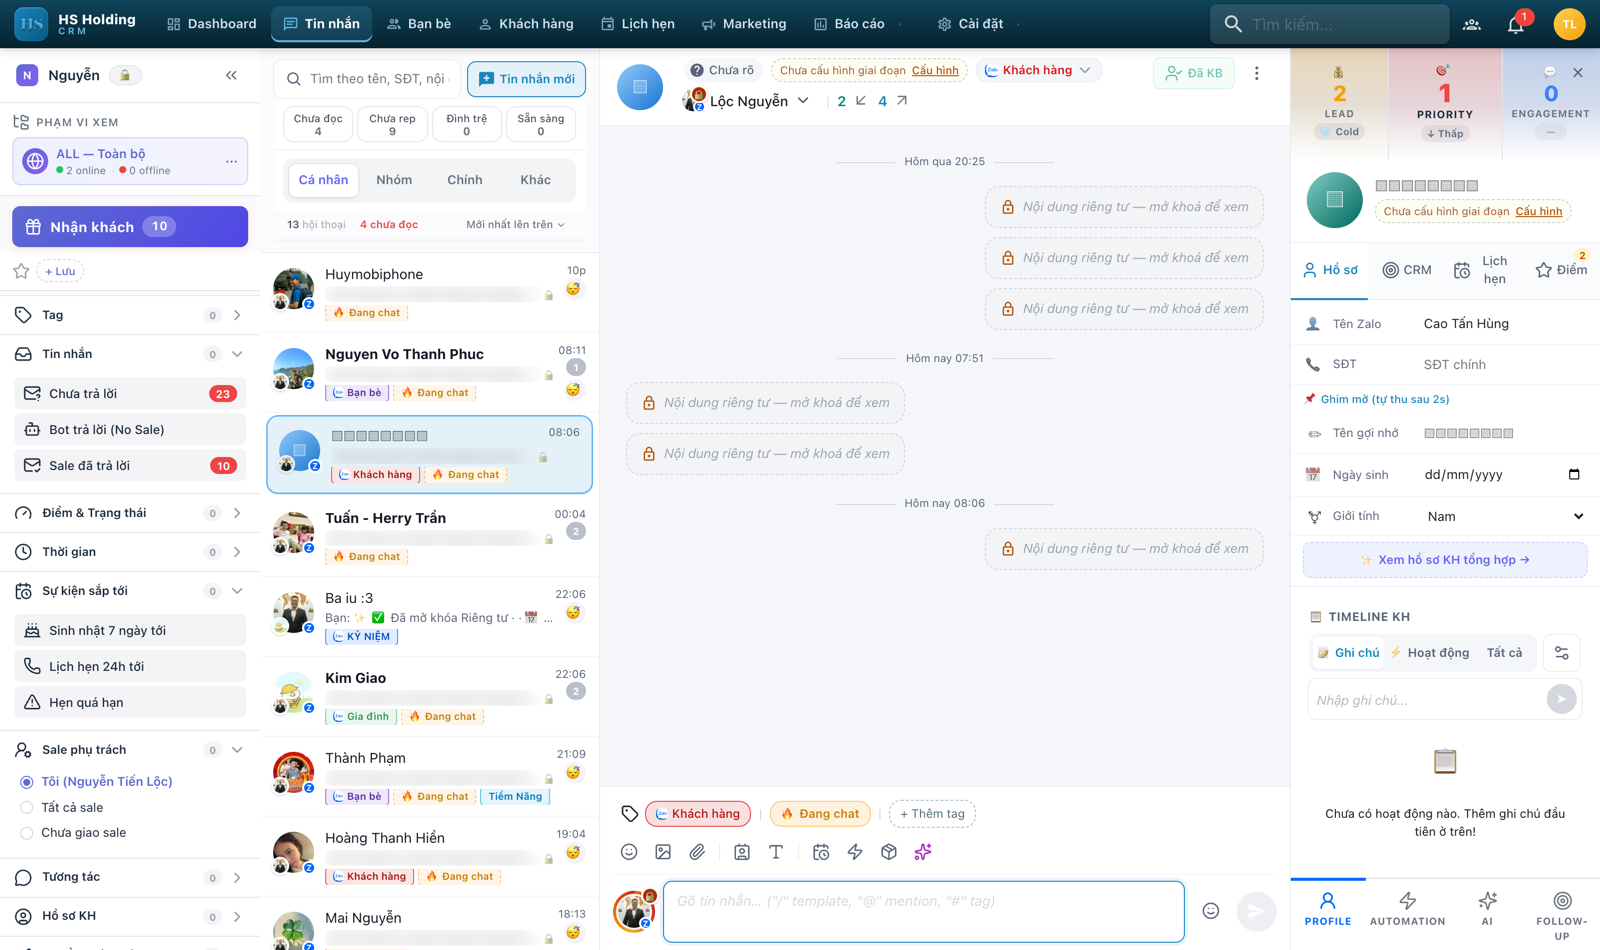Click the purple AI sparkle icon
The height and width of the screenshot is (950, 1600).
[x=923, y=852]
